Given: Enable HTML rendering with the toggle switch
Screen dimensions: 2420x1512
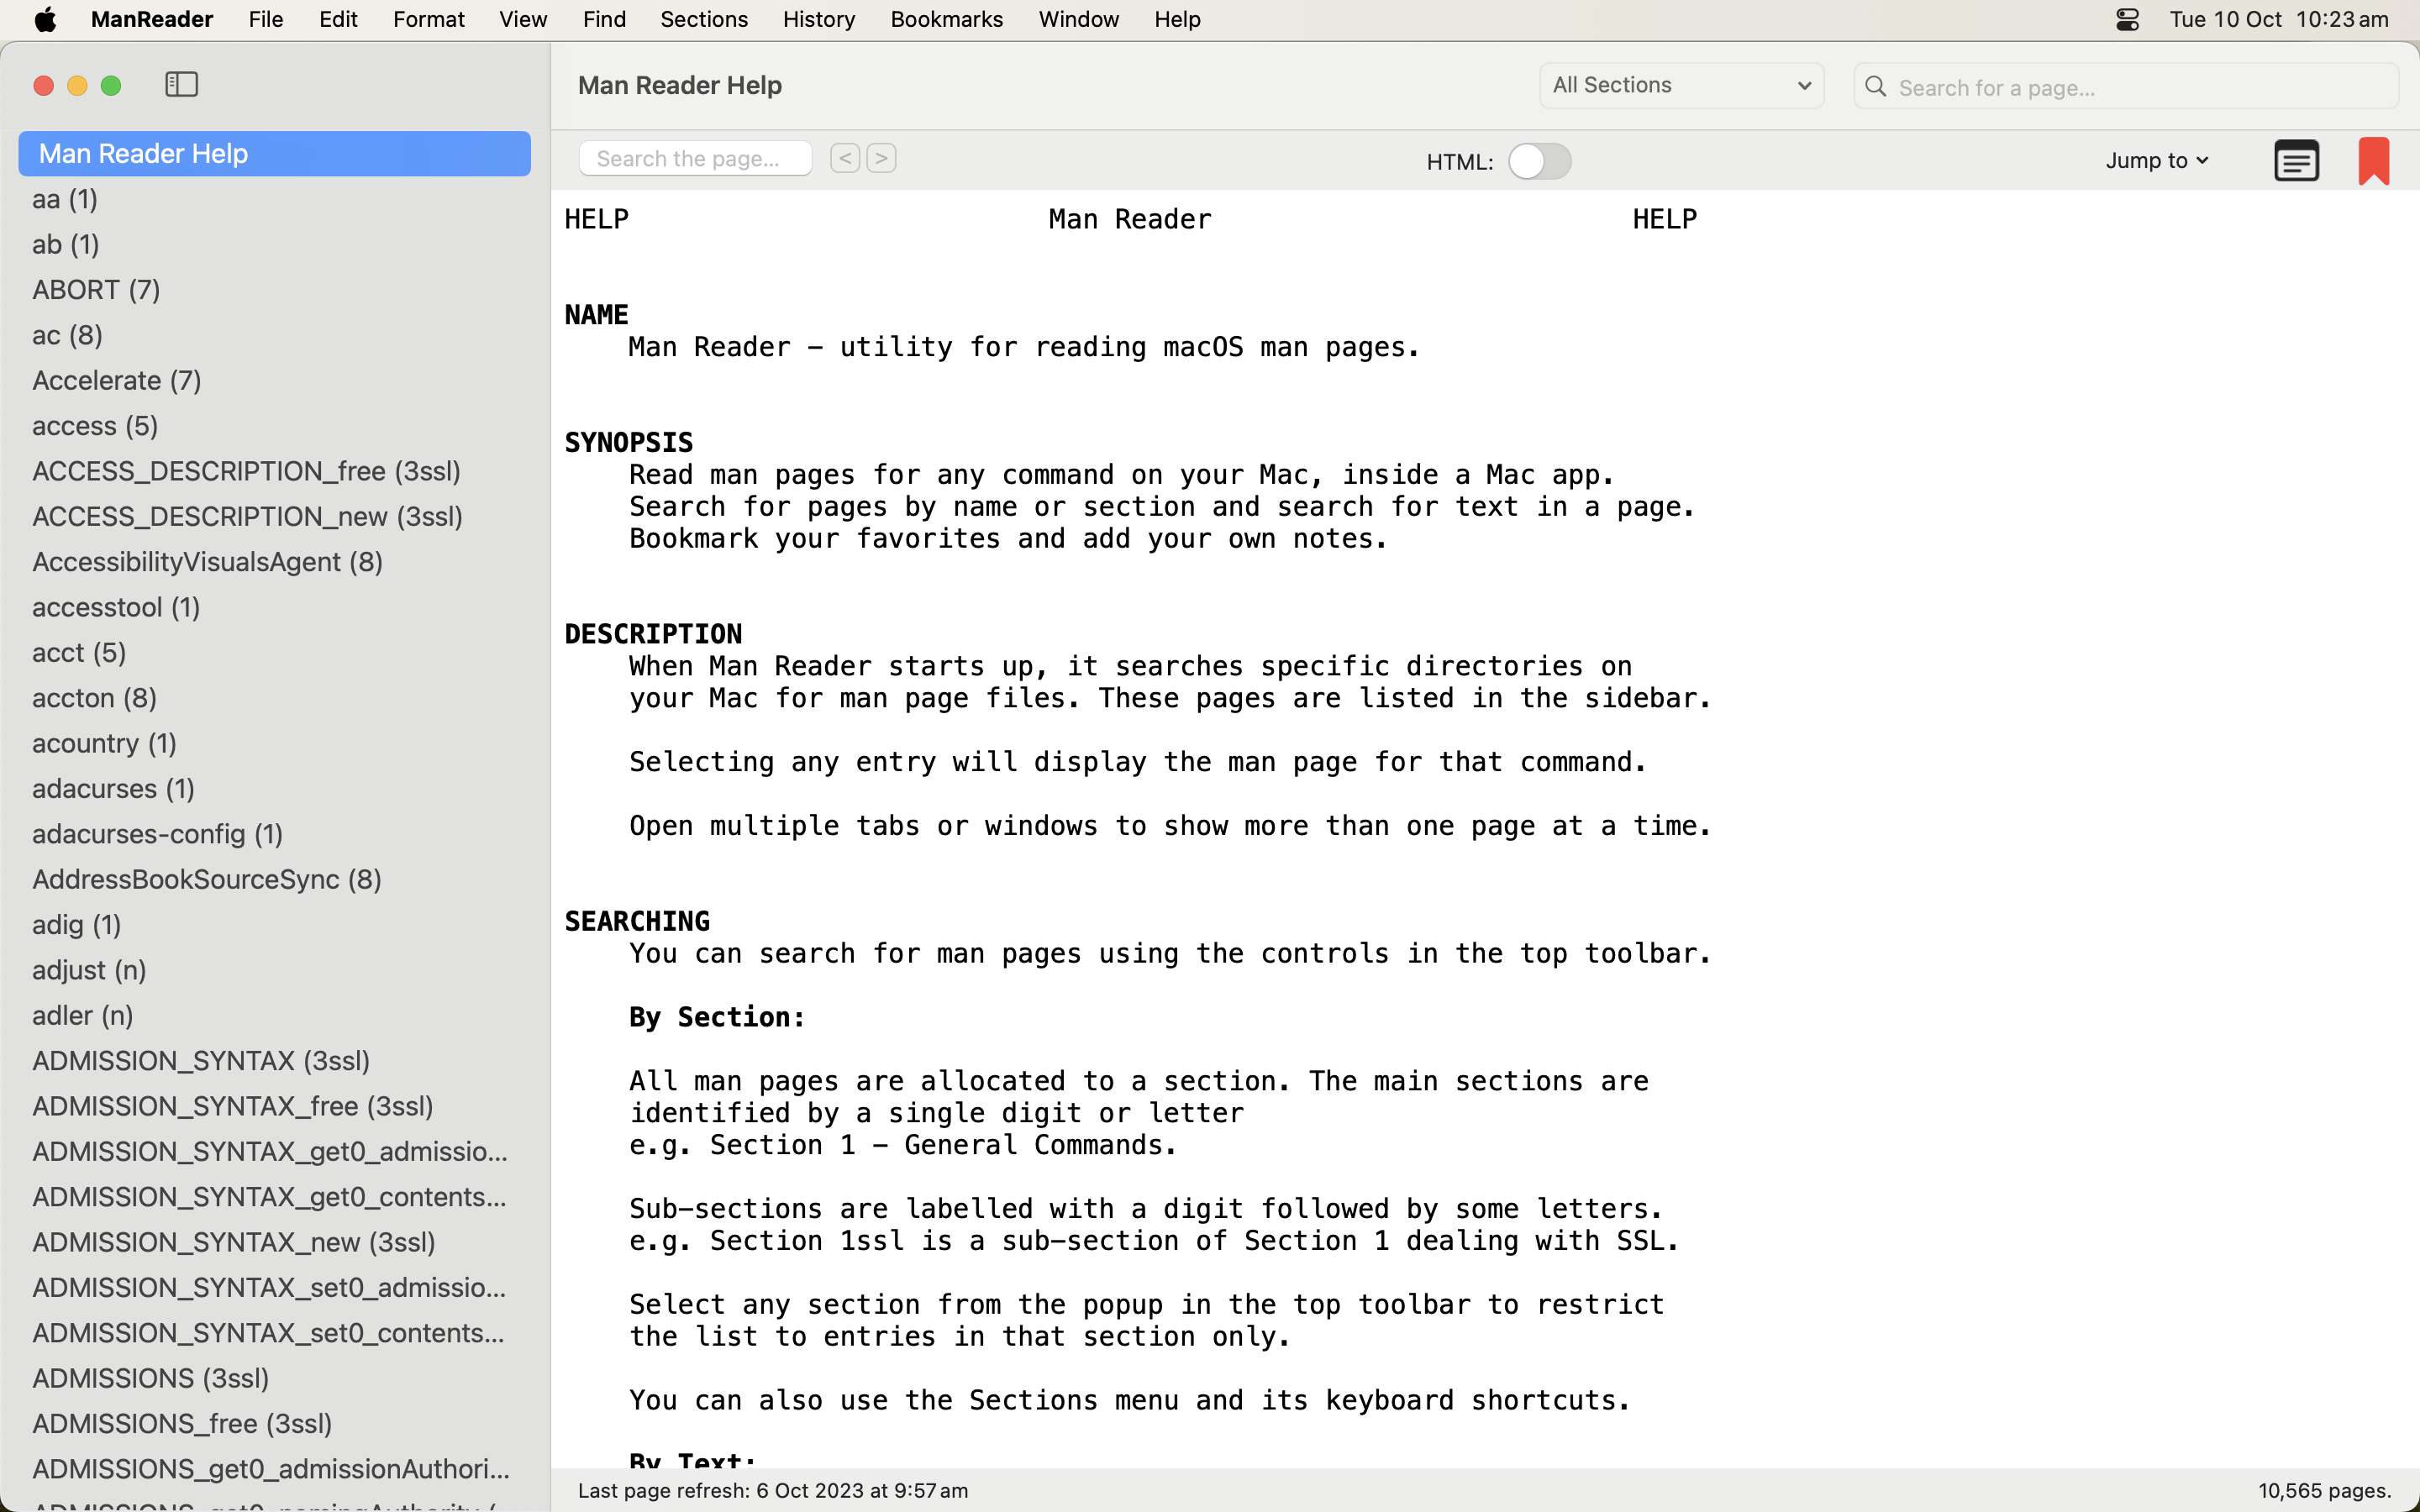Looking at the screenshot, I should click(1541, 160).
